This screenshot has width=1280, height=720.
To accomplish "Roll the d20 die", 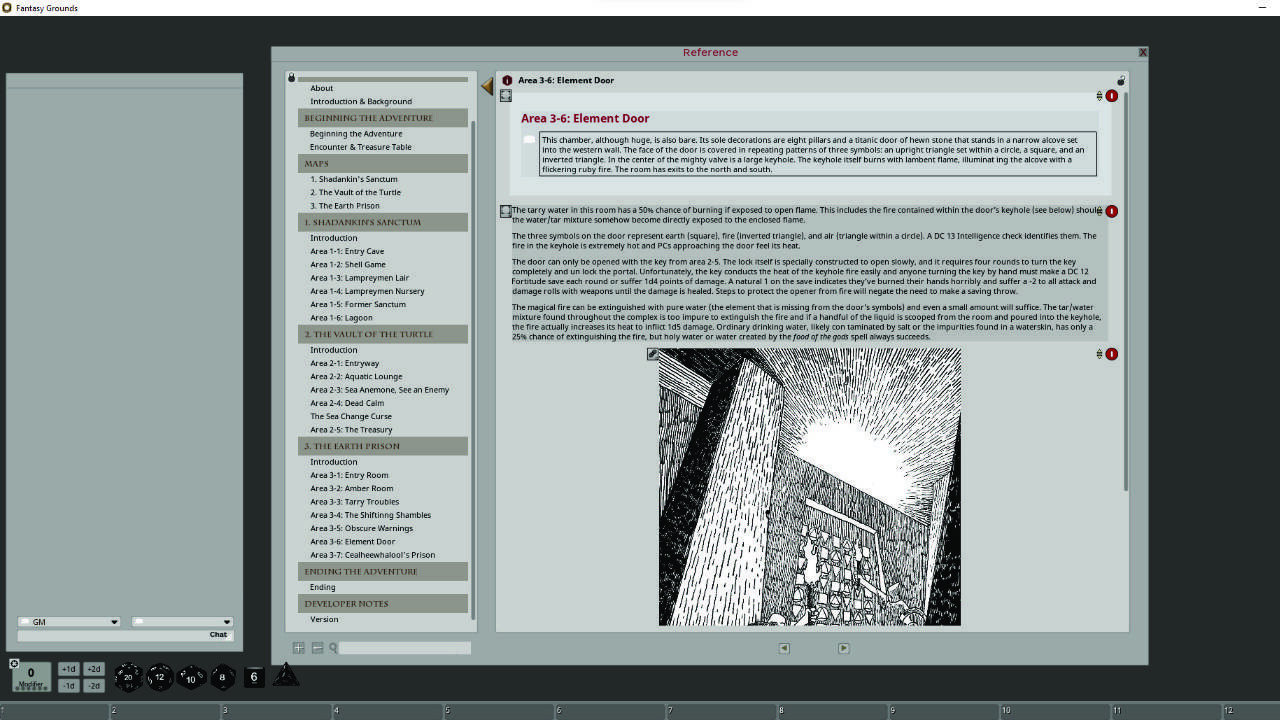I will (x=127, y=677).
